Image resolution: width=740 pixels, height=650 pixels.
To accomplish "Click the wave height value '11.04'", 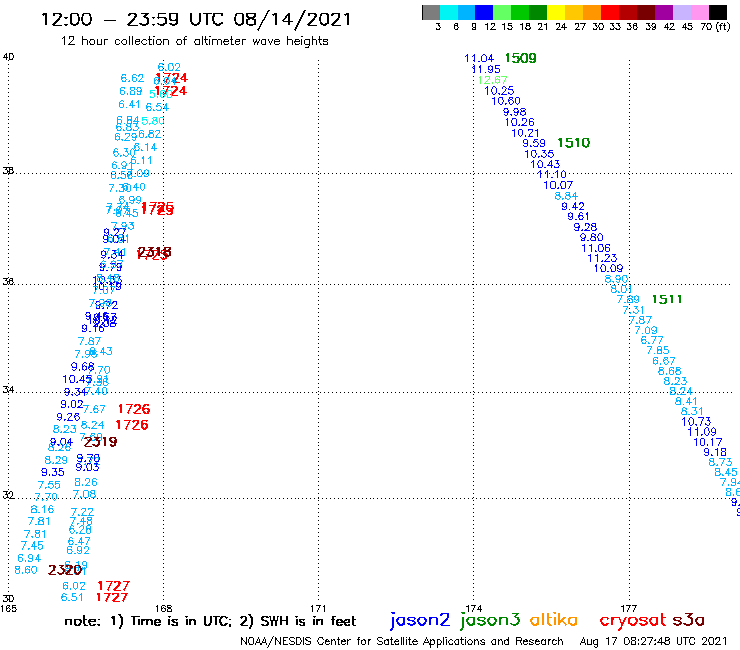I will 479,58.
